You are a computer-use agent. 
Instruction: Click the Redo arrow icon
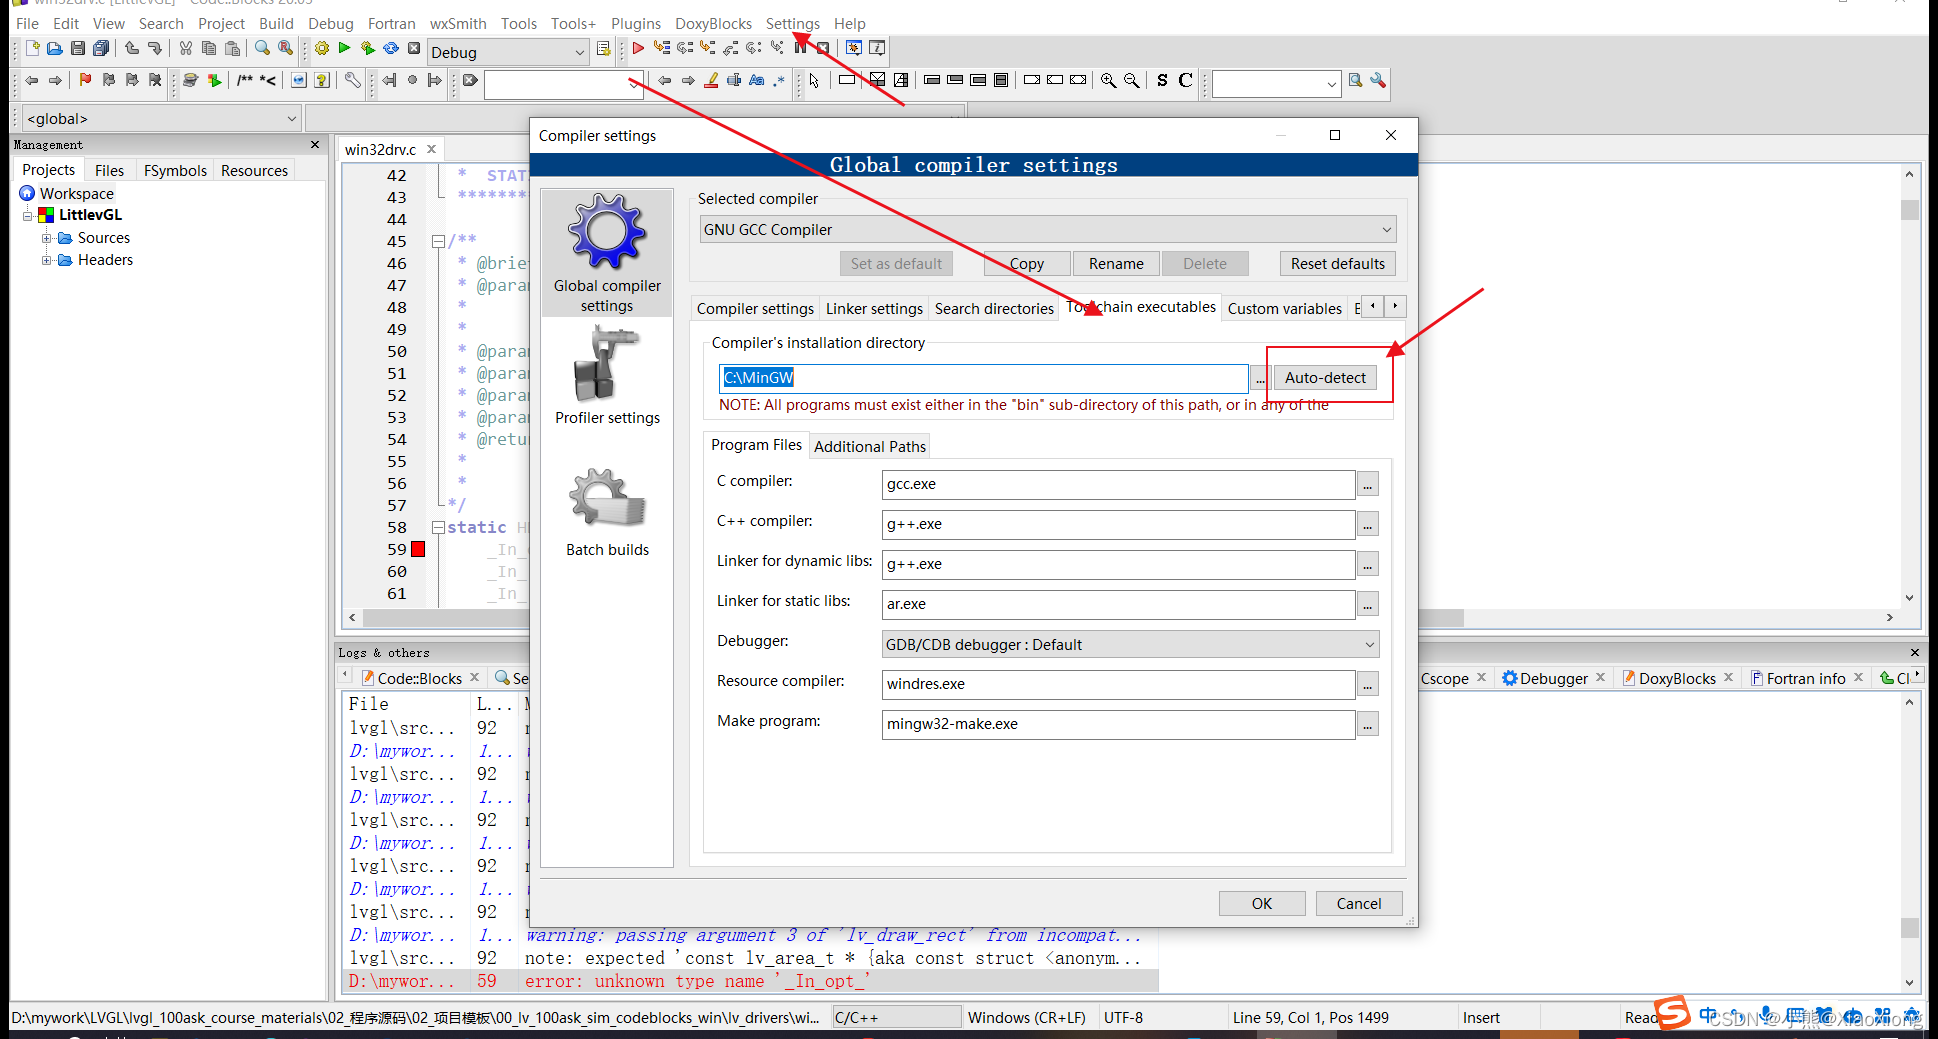pyautogui.click(x=155, y=48)
